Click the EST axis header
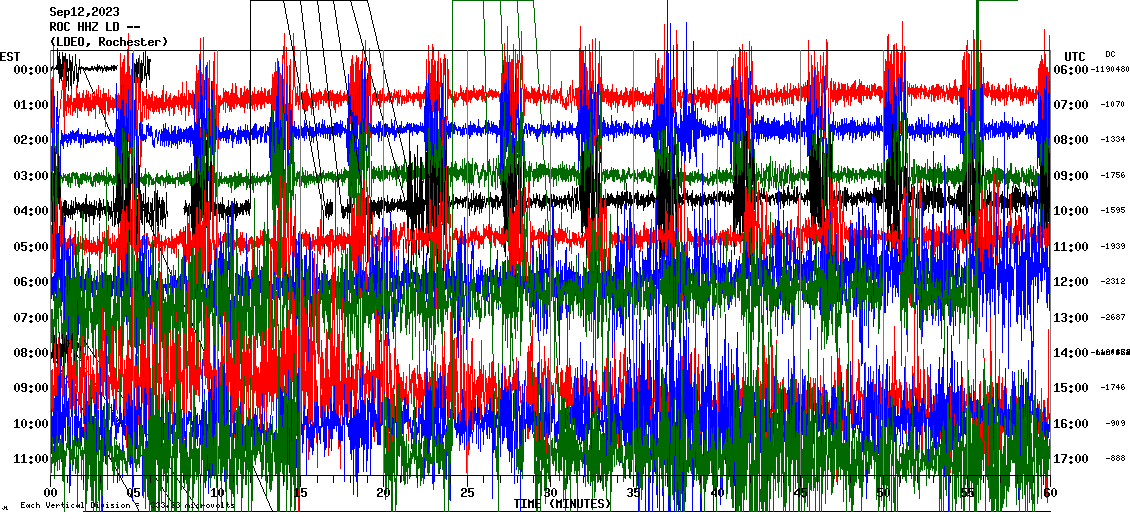 [x=10, y=56]
